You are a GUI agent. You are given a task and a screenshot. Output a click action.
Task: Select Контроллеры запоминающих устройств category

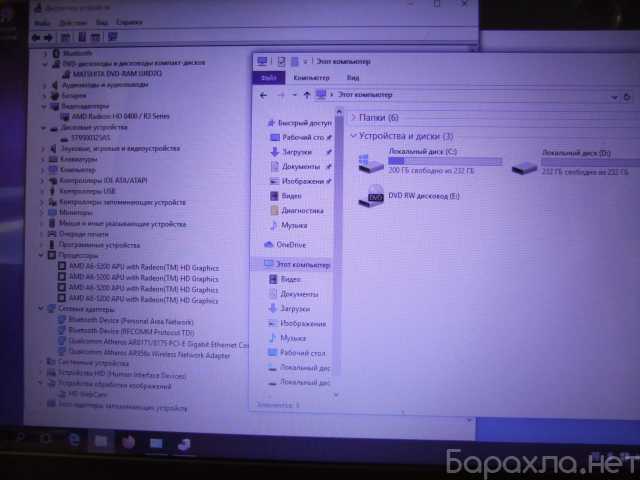[x=122, y=202]
